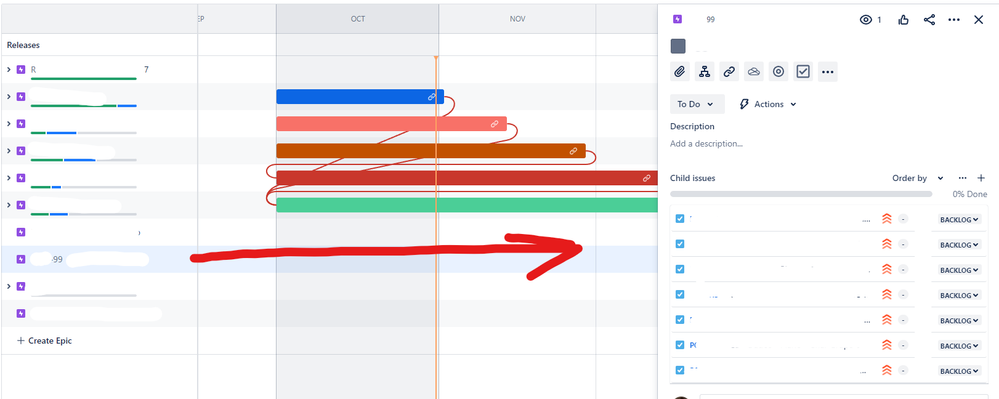The image size is (999, 399).
Task: Click the link issue chain icon
Action: click(729, 71)
